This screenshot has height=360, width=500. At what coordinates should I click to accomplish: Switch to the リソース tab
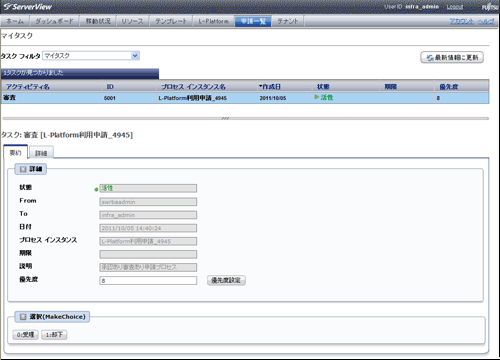(x=132, y=21)
